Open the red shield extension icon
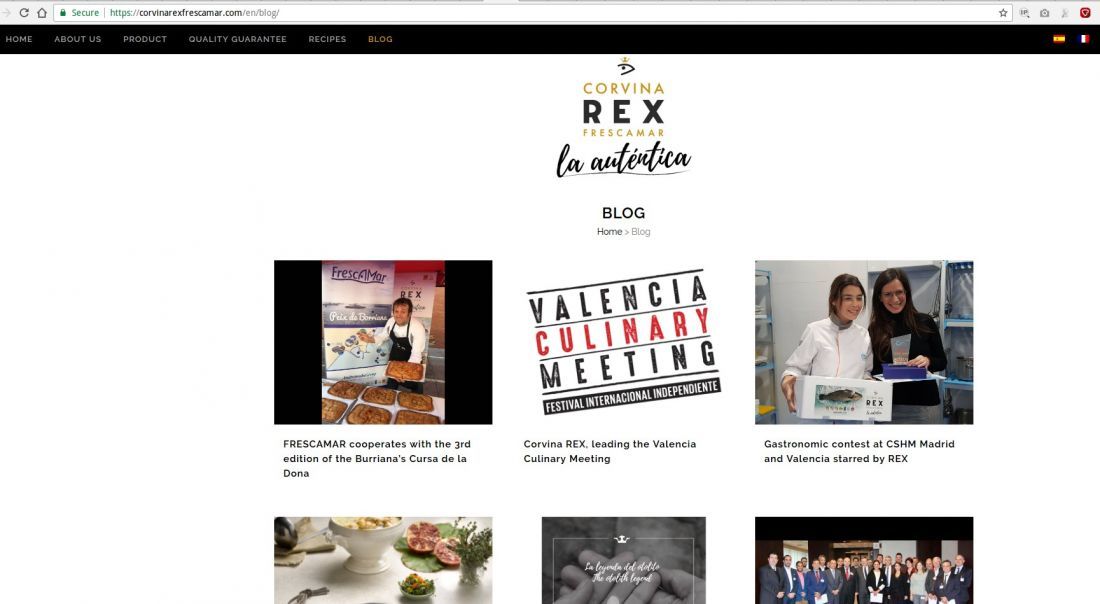Screen dimensions: 1100x604 pos(1085,13)
